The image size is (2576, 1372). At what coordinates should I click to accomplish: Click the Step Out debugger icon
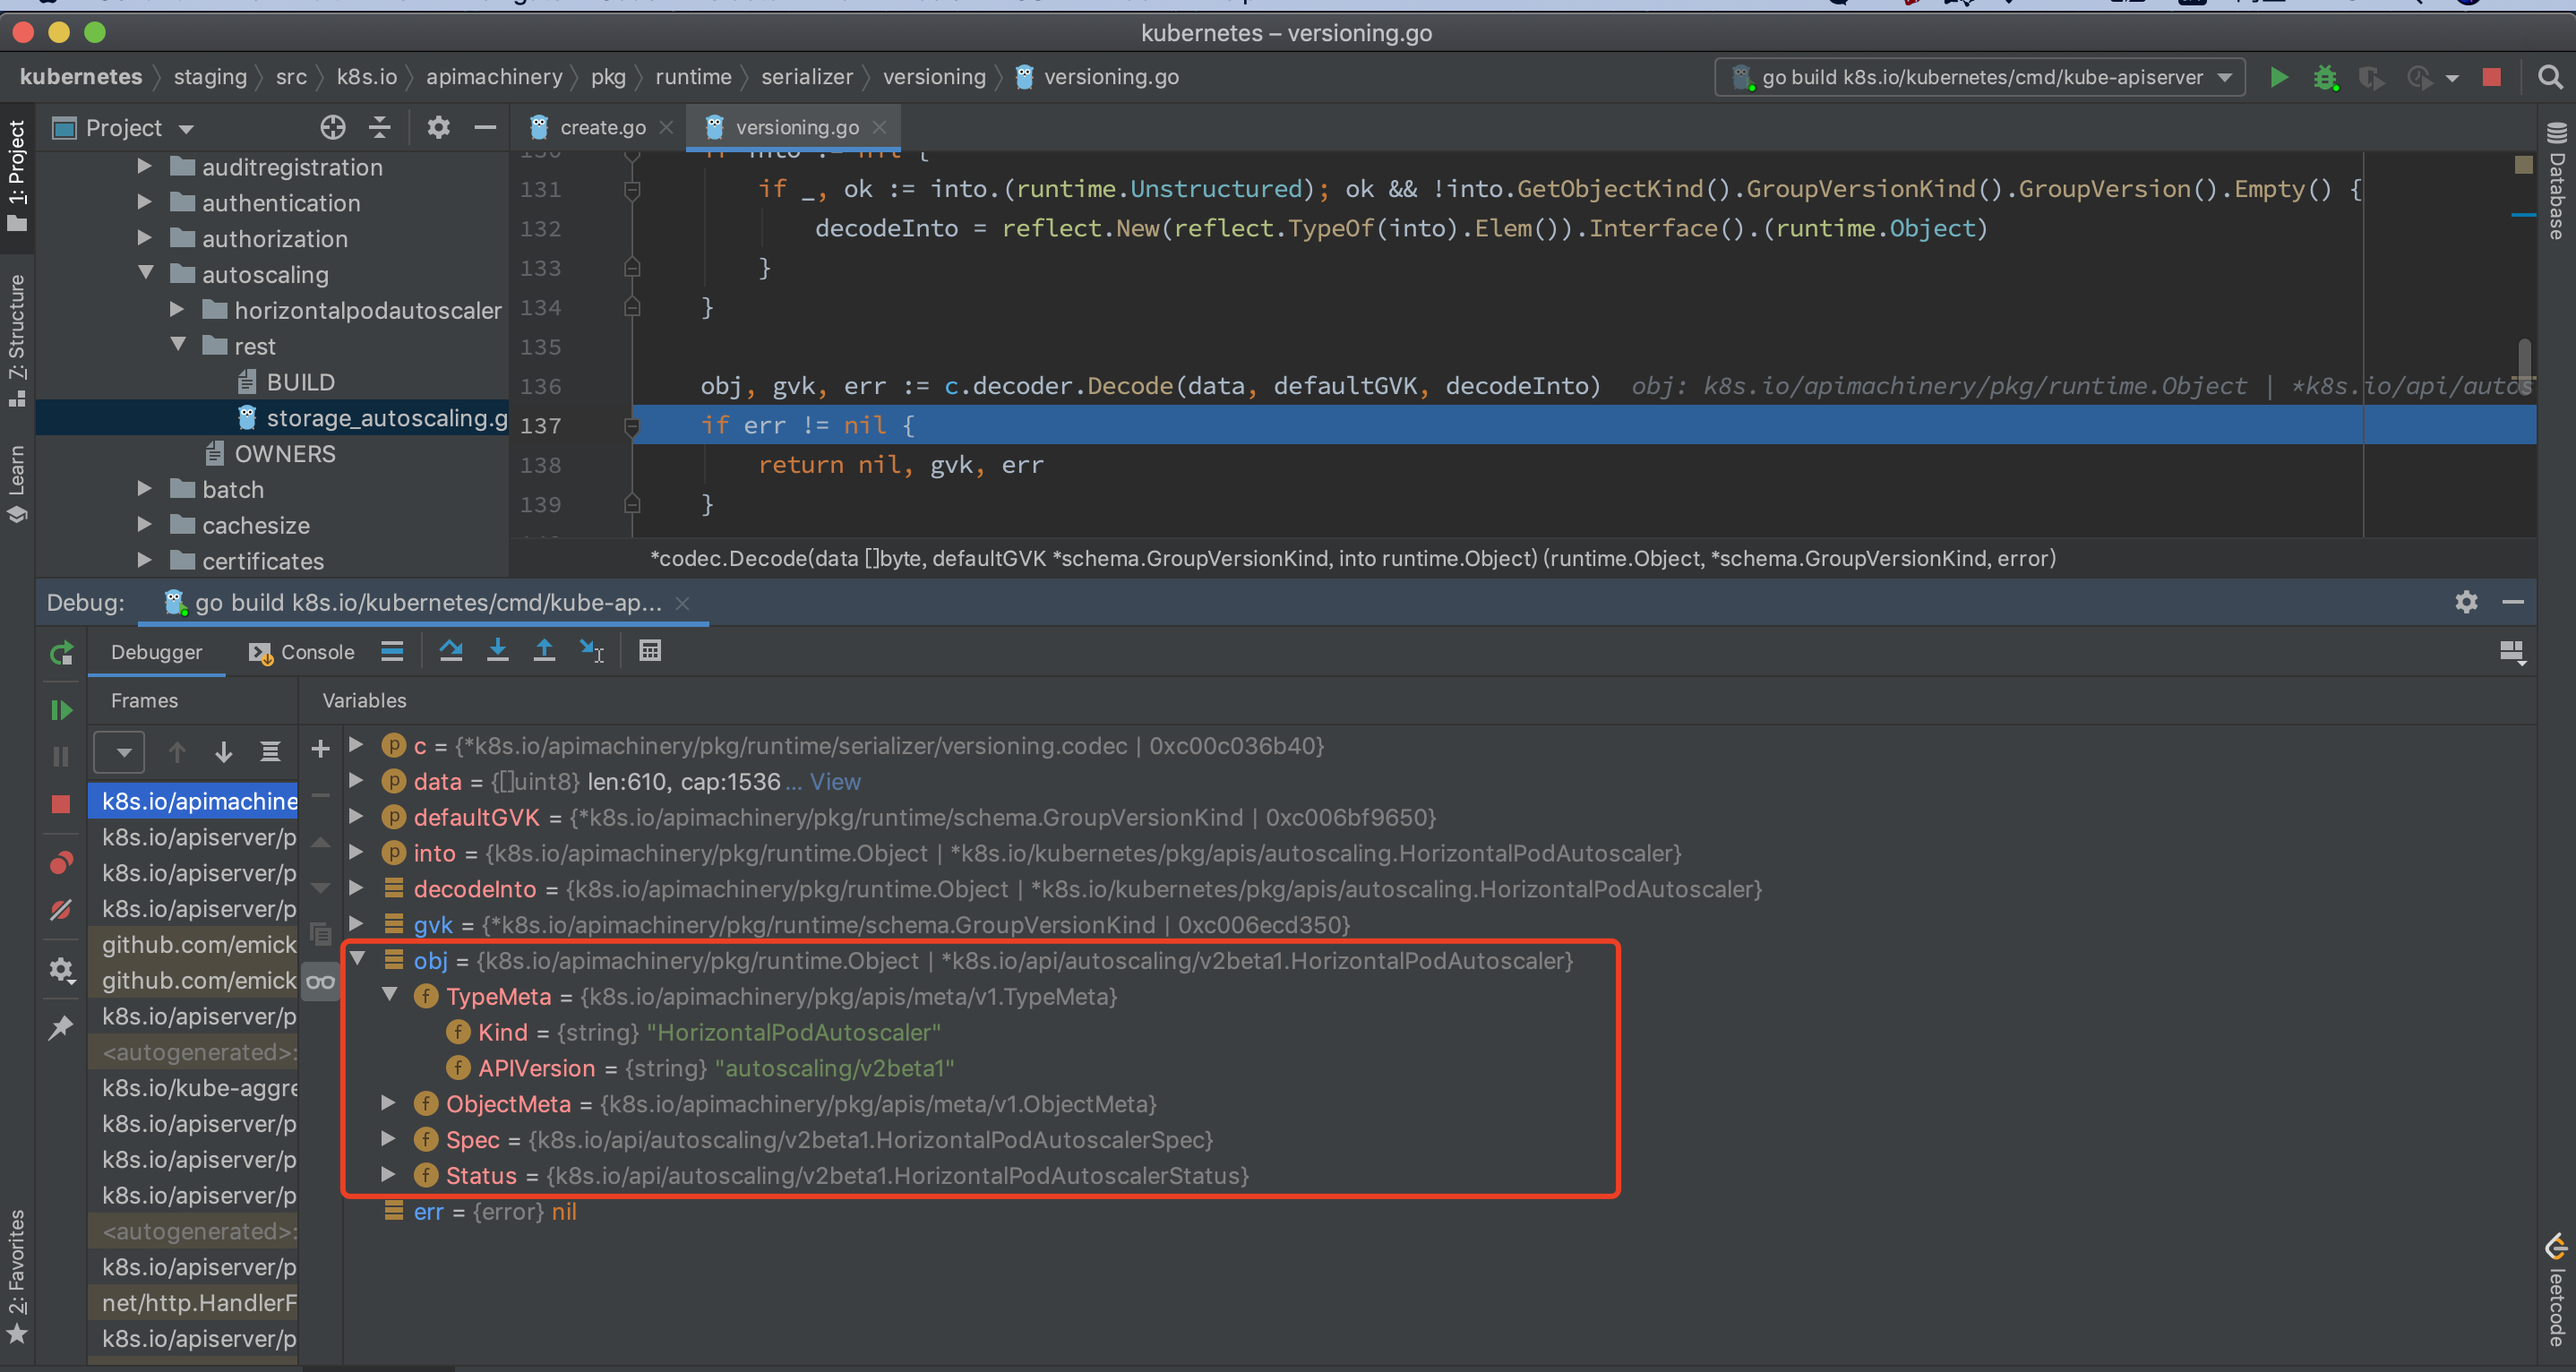(544, 651)
